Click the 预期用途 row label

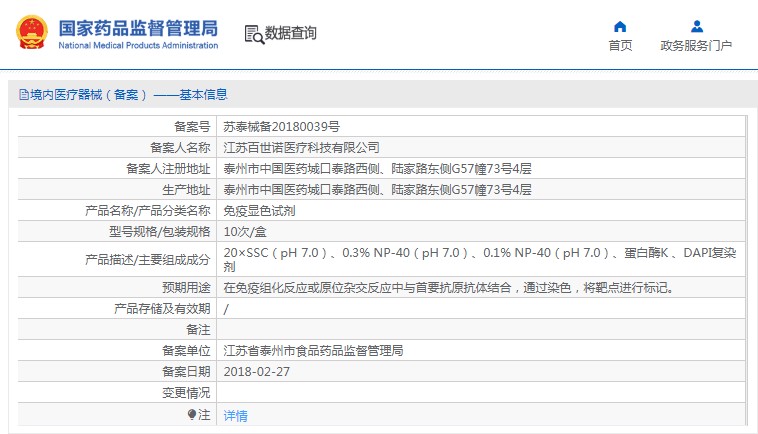pos(187,288)
